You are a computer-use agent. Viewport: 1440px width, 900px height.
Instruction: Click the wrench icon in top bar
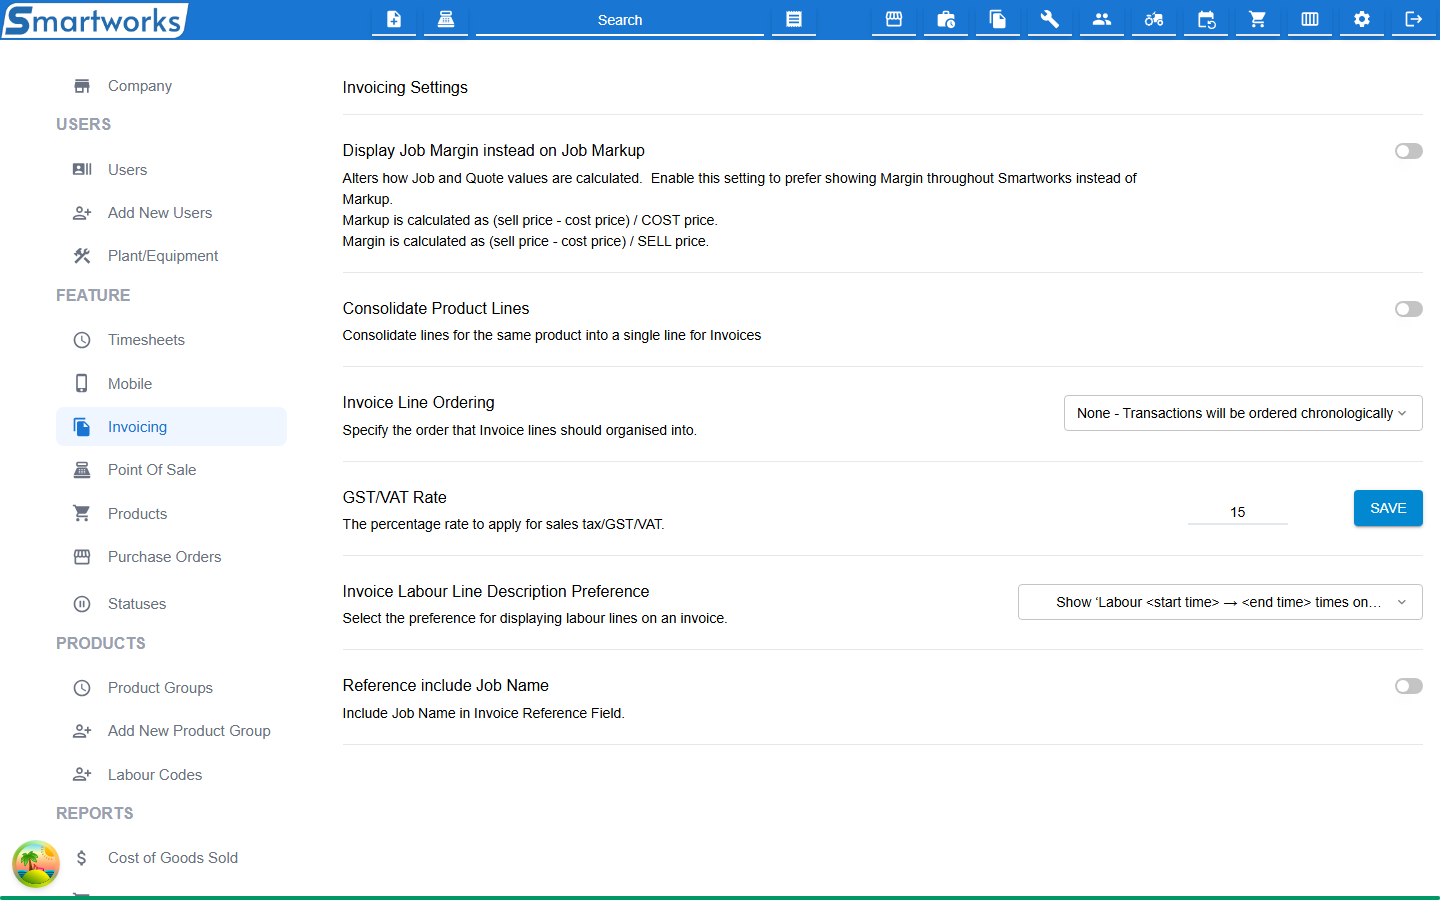1050,19
